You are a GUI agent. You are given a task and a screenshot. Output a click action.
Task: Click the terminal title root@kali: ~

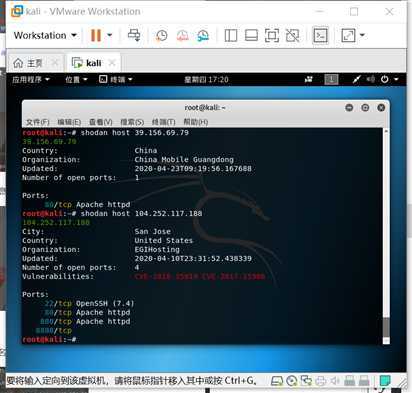coord(205,108)
